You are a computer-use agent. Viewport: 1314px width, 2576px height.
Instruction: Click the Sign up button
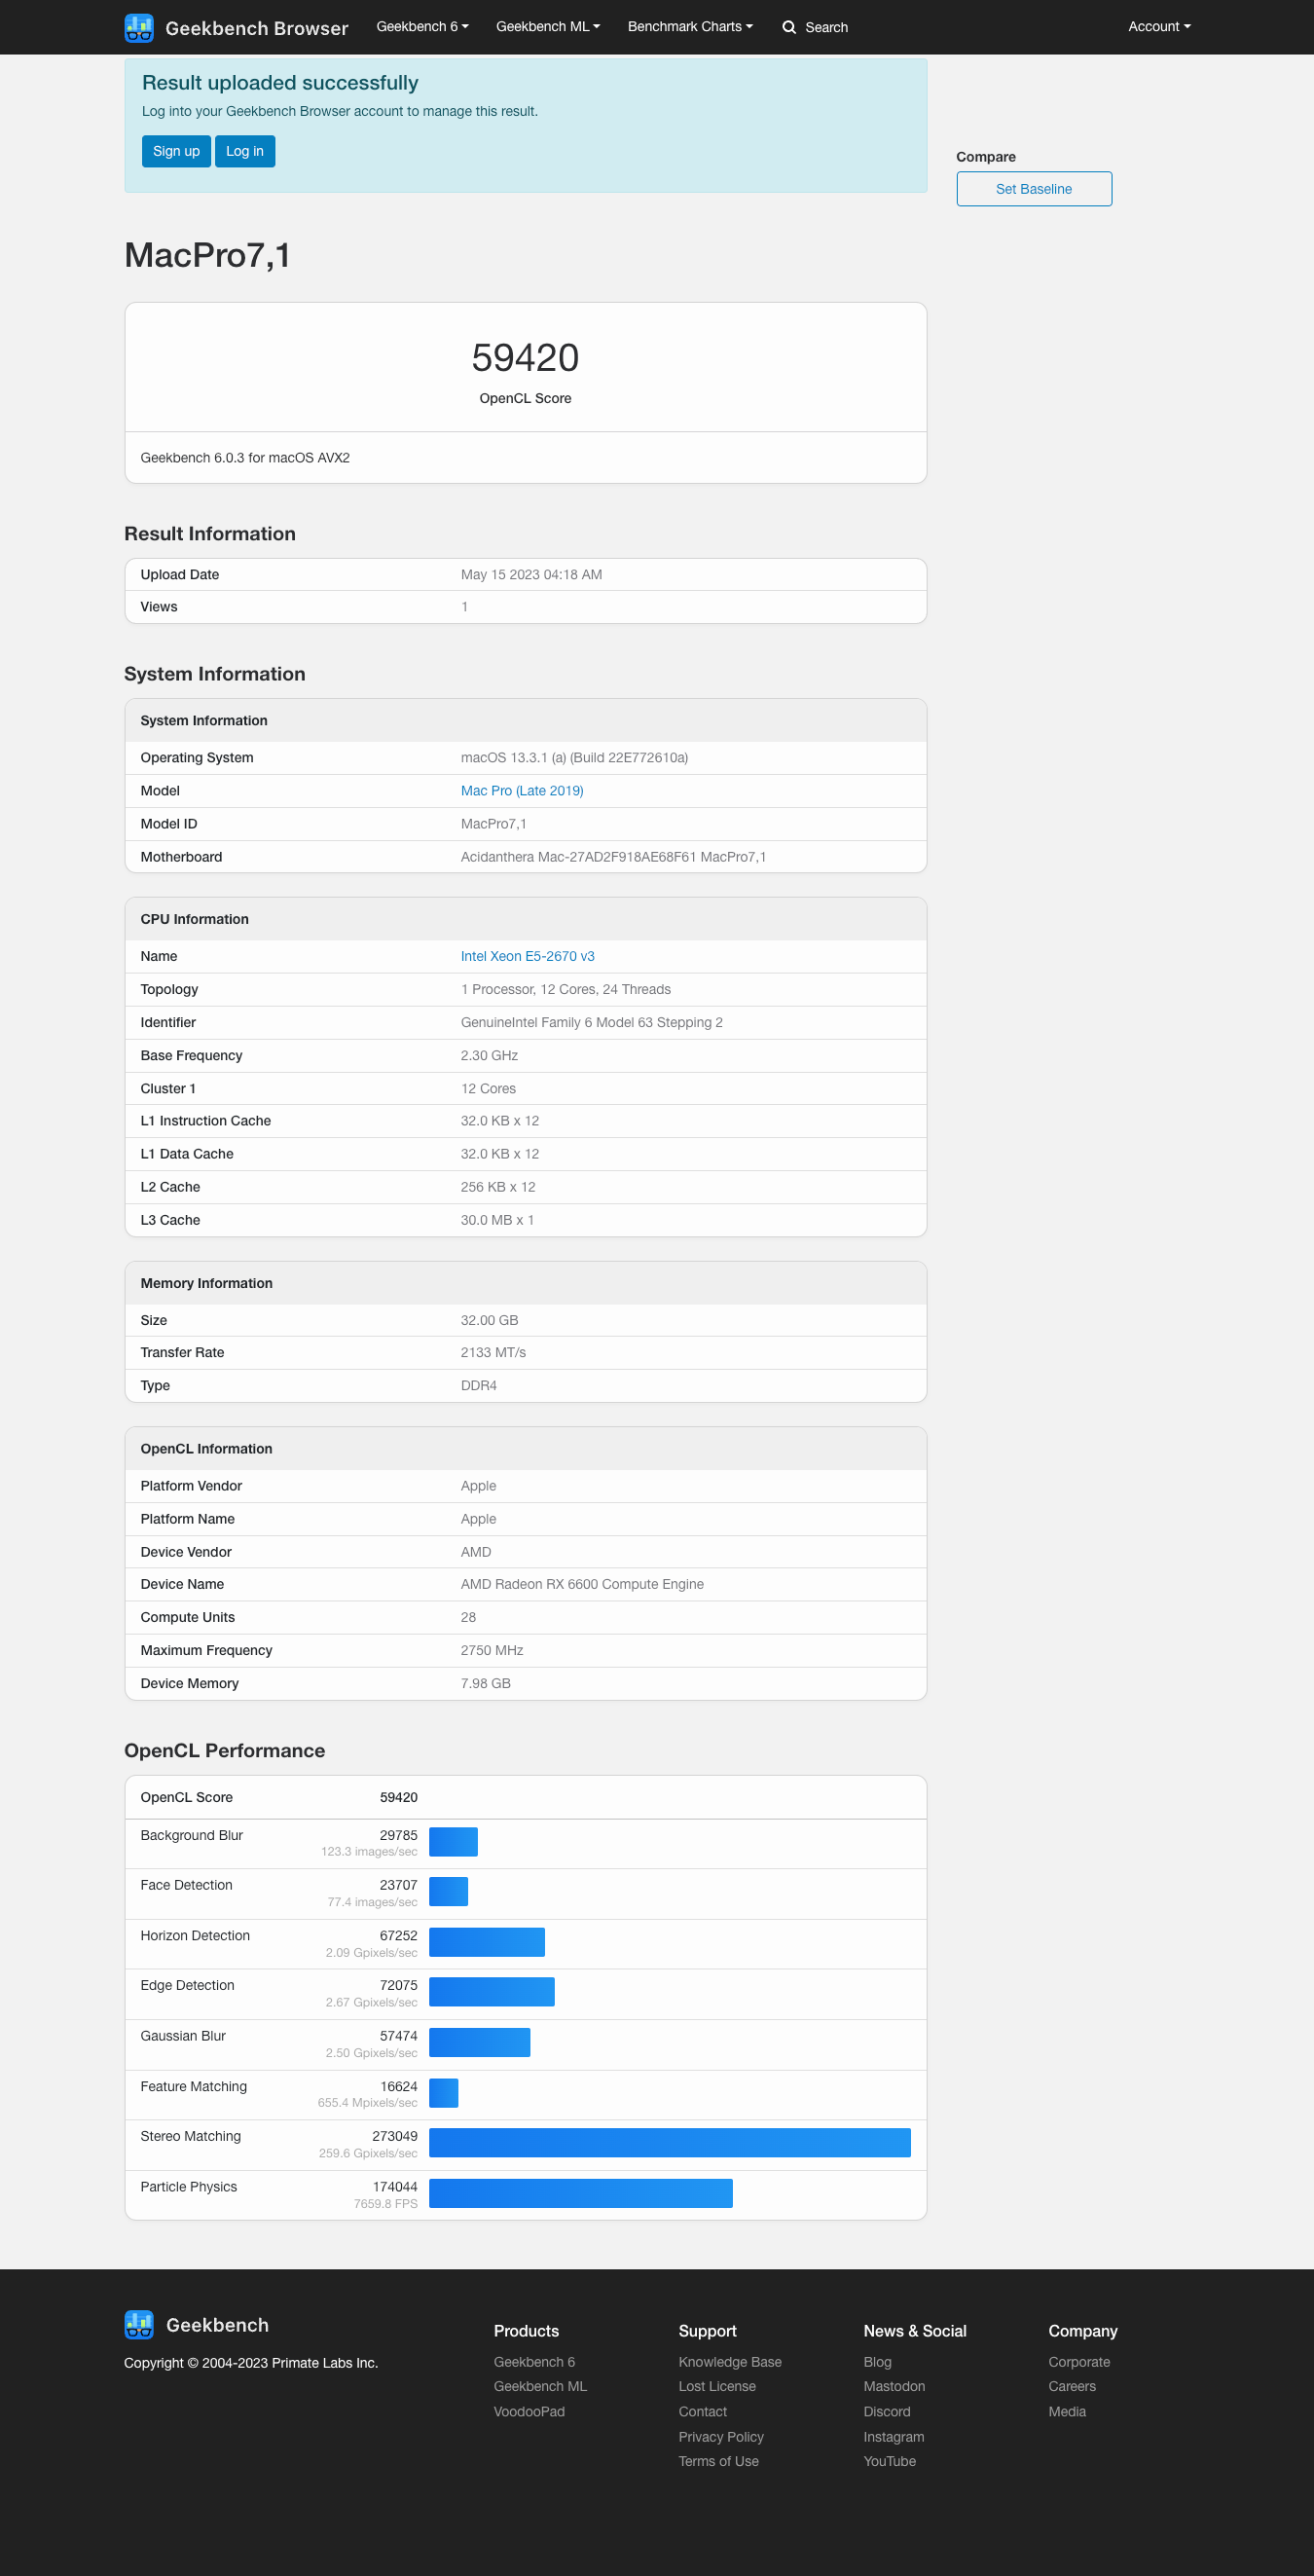click(176, 151)
